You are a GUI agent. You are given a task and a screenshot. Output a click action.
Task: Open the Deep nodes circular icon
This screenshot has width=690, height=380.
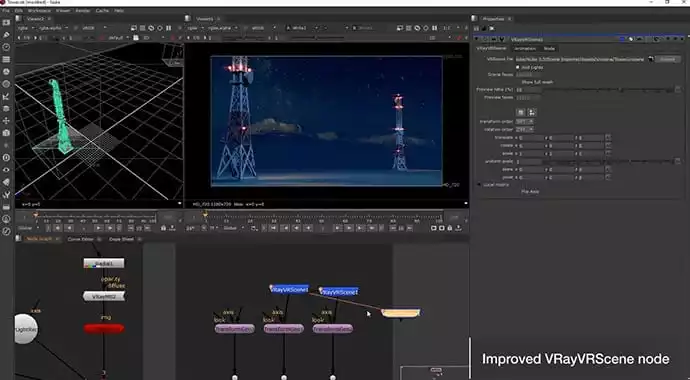point(6,157)
